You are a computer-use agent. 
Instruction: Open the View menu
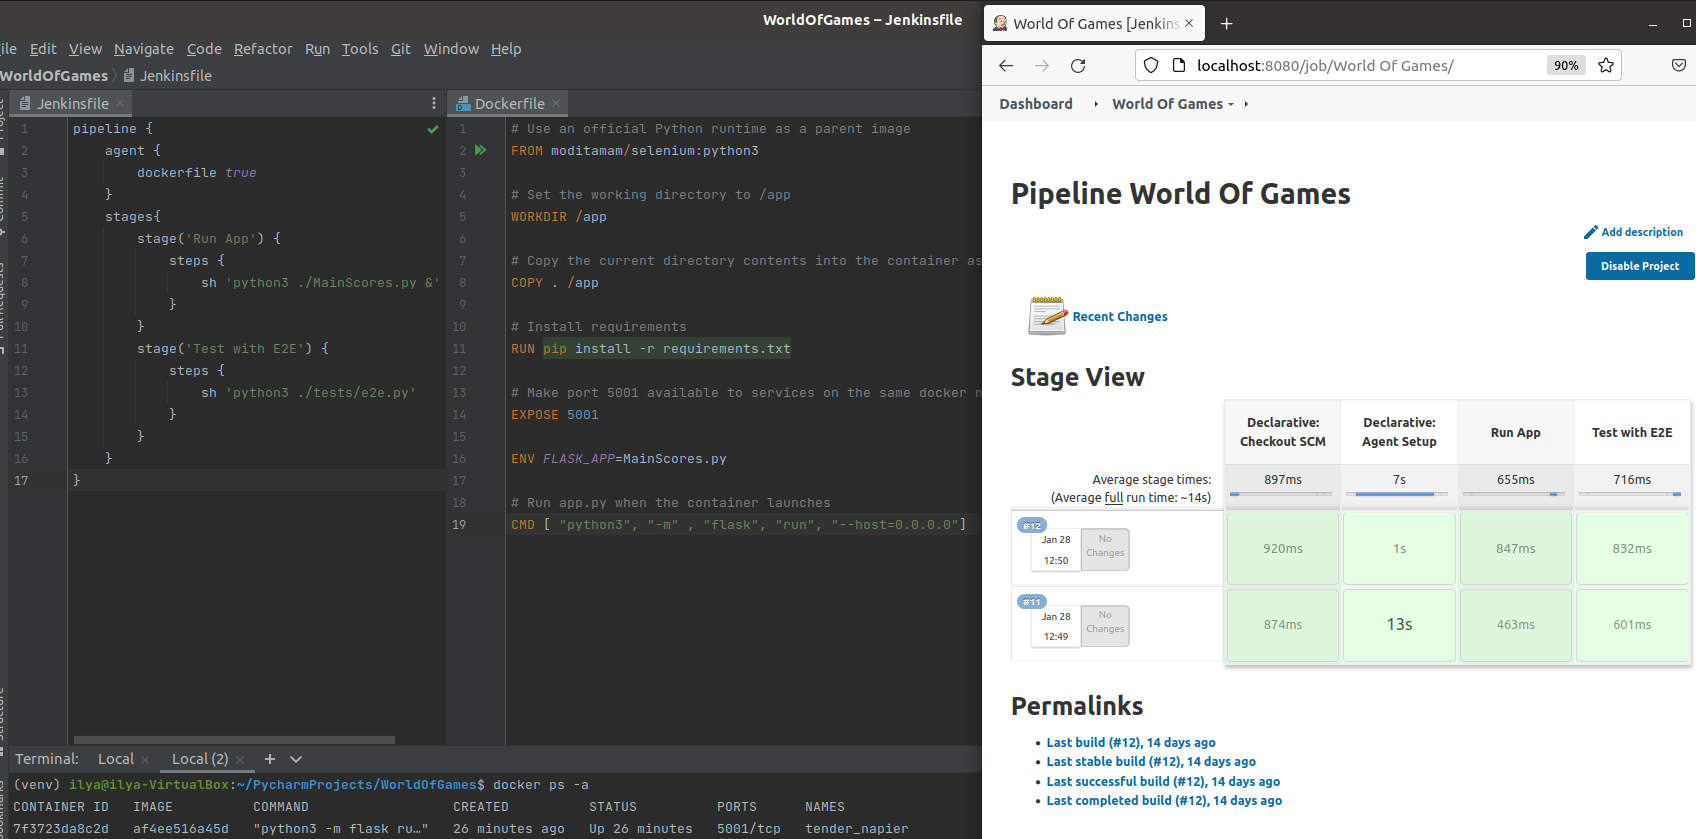(85, 49)
